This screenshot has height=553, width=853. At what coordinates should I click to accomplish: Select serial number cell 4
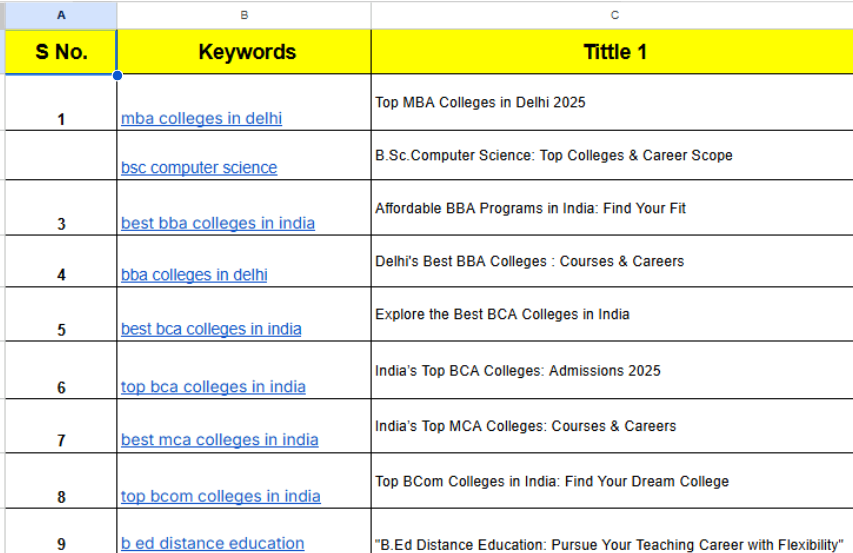point(61,261)
